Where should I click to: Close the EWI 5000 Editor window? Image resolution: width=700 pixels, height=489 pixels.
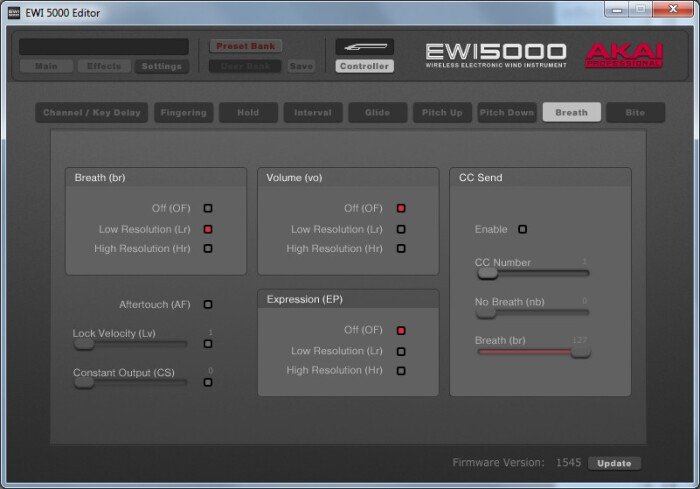coord(673,9)
